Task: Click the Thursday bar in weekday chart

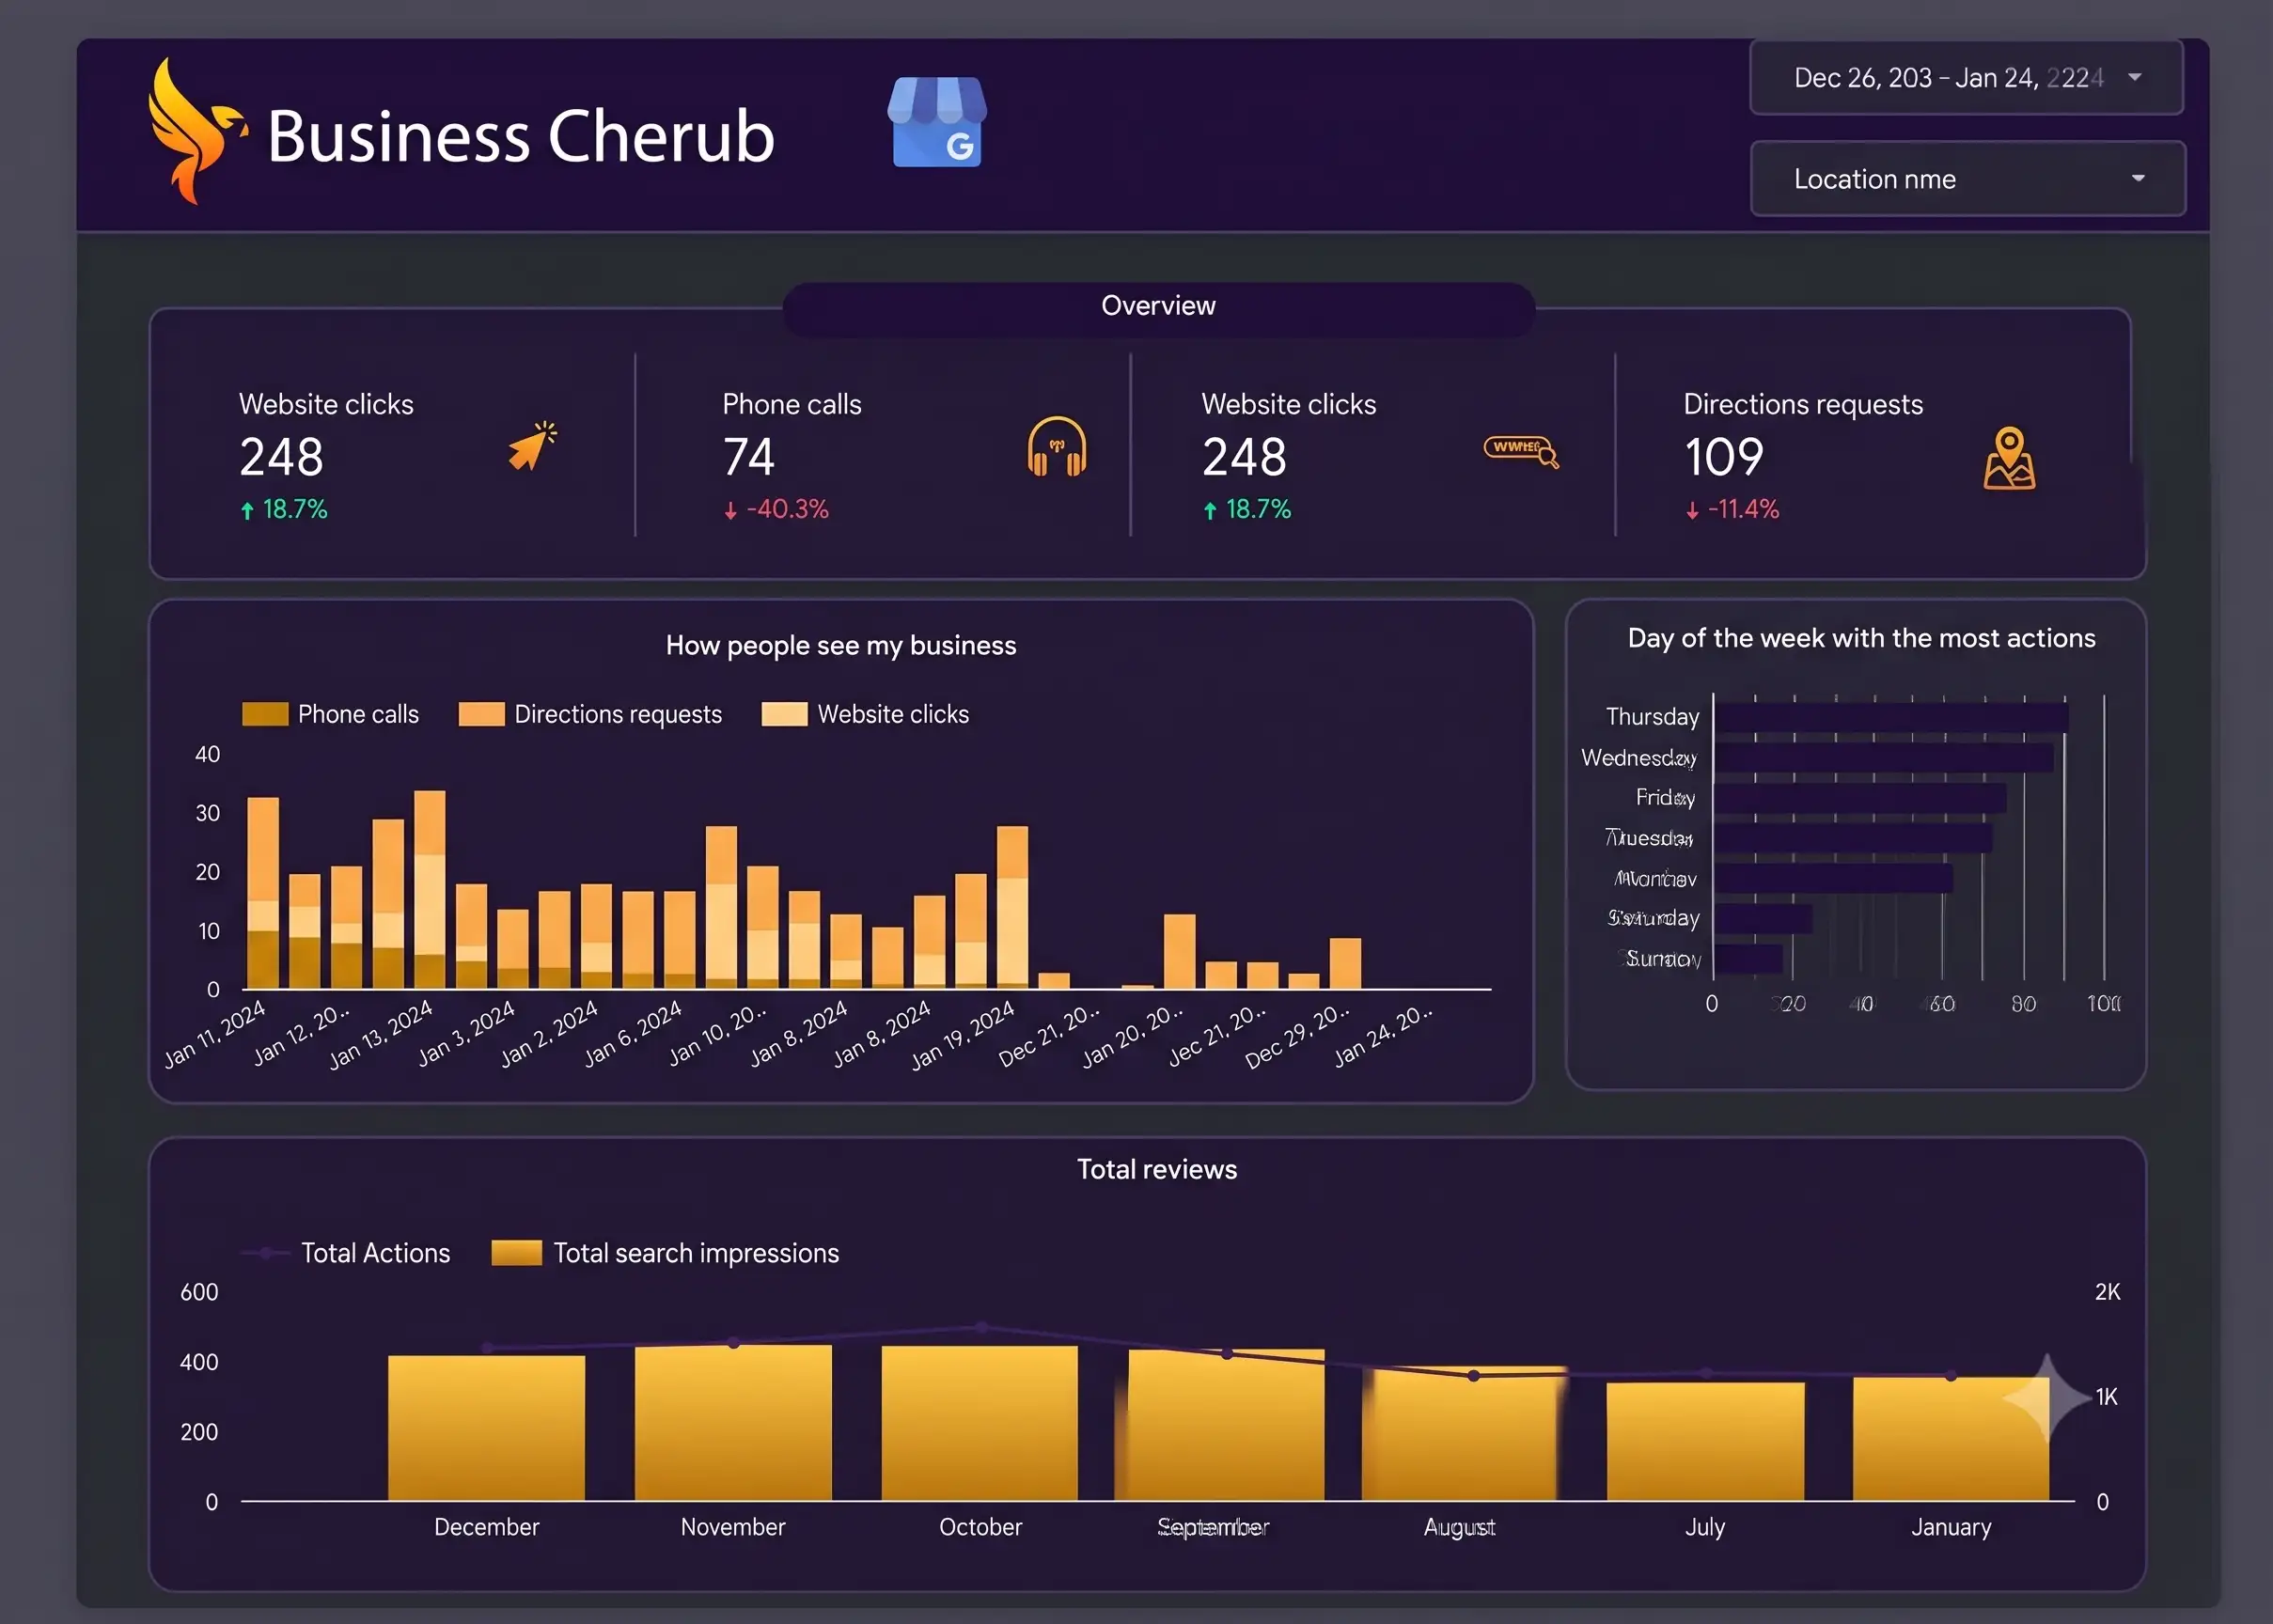Action: tap(1891, 717)
